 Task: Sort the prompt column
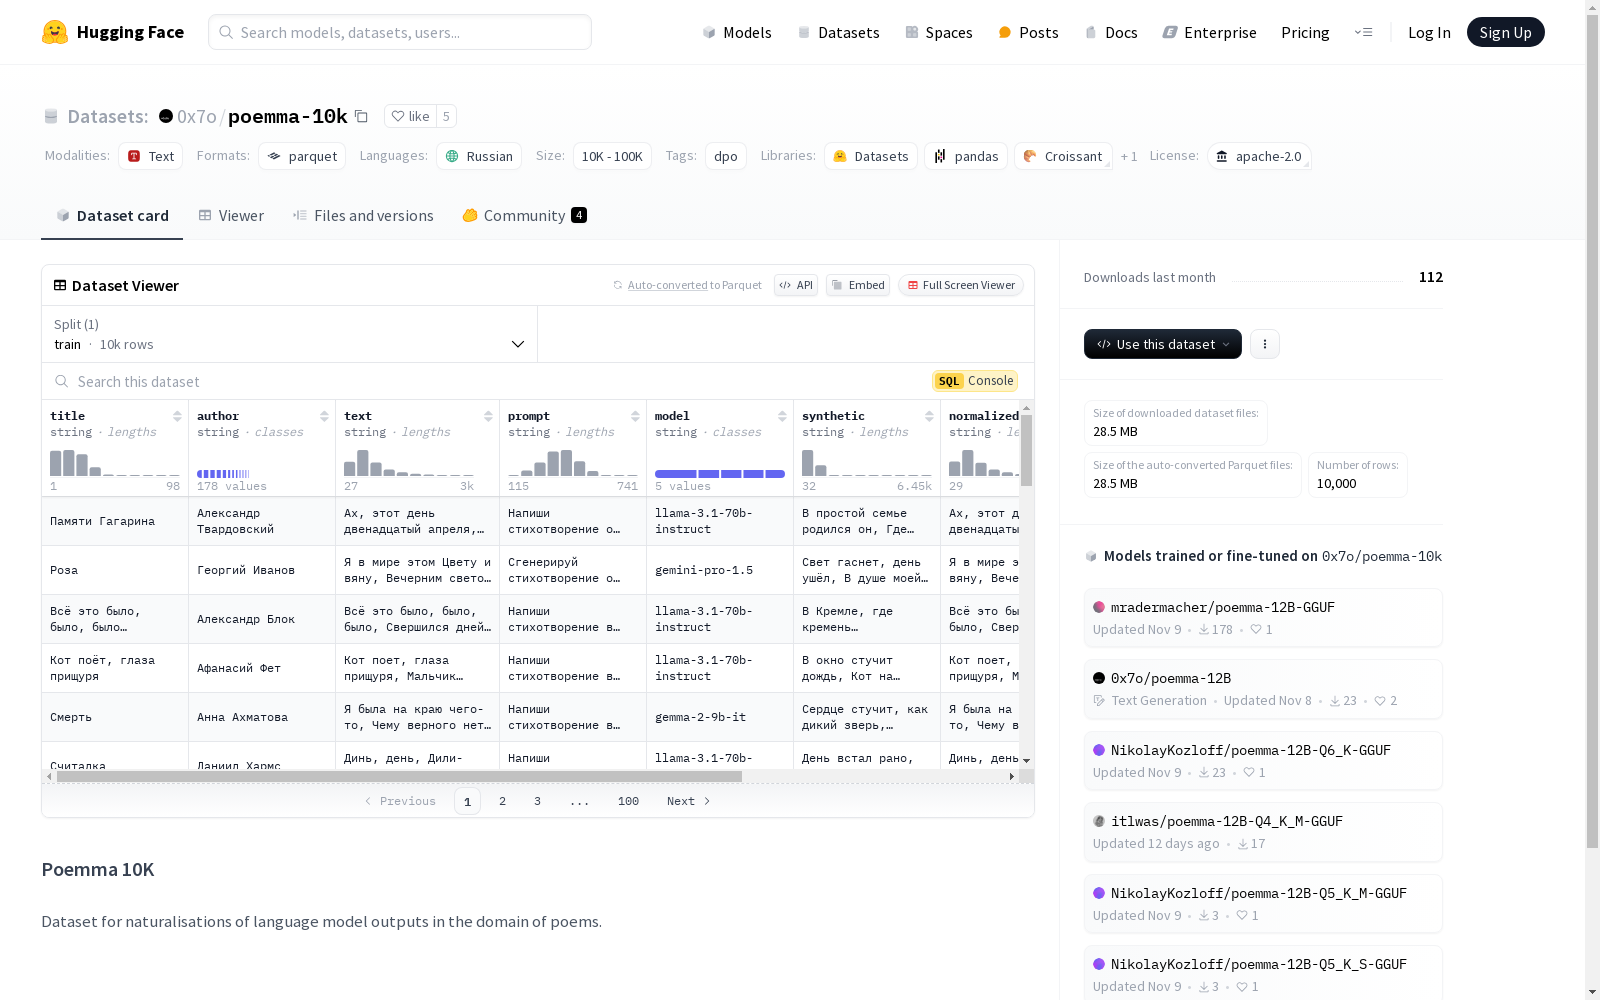point(635,416)
